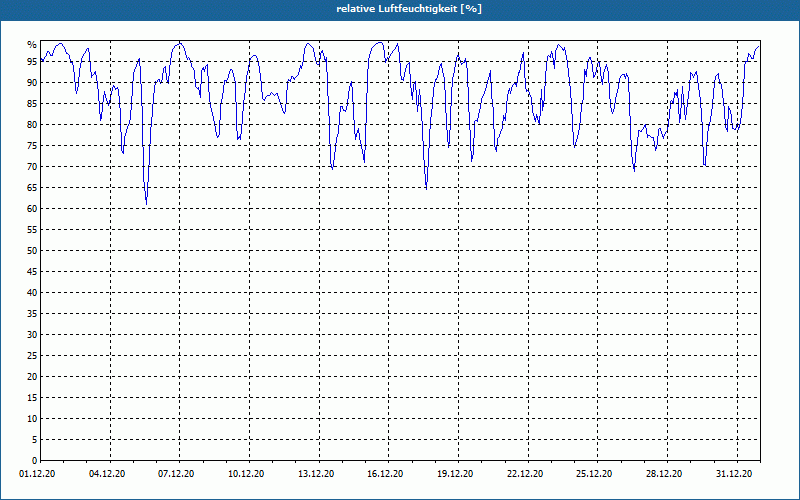This screenshot has width=800, height=500.
Task: Click y-axis value 75
Action: pos(32,146)
